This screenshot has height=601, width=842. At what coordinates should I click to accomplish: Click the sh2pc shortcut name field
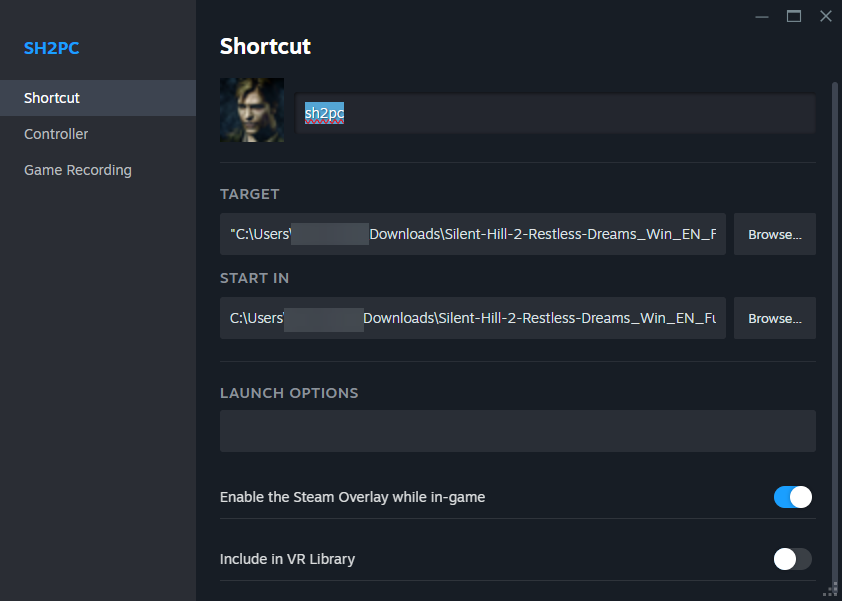tap(555, 114)
